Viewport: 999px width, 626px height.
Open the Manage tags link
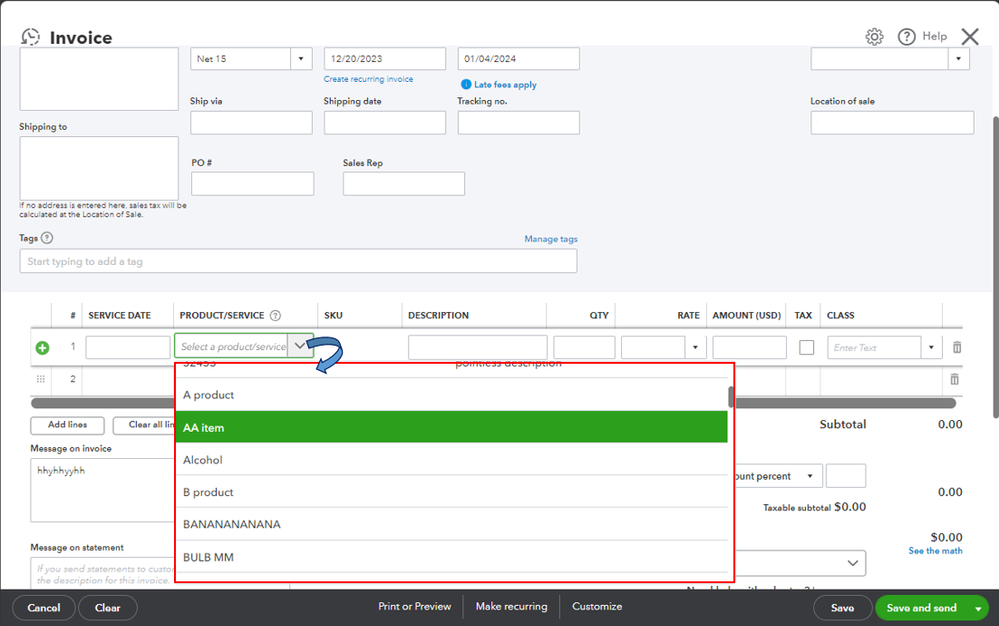pos(551,239)
